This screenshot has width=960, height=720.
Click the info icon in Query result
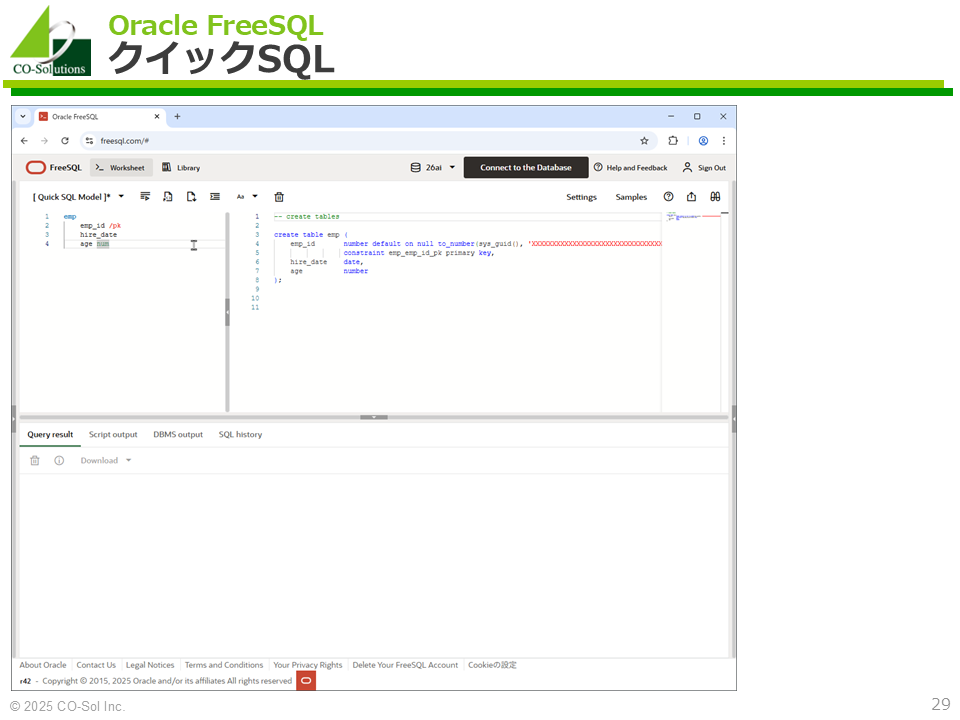coord(59,461)
